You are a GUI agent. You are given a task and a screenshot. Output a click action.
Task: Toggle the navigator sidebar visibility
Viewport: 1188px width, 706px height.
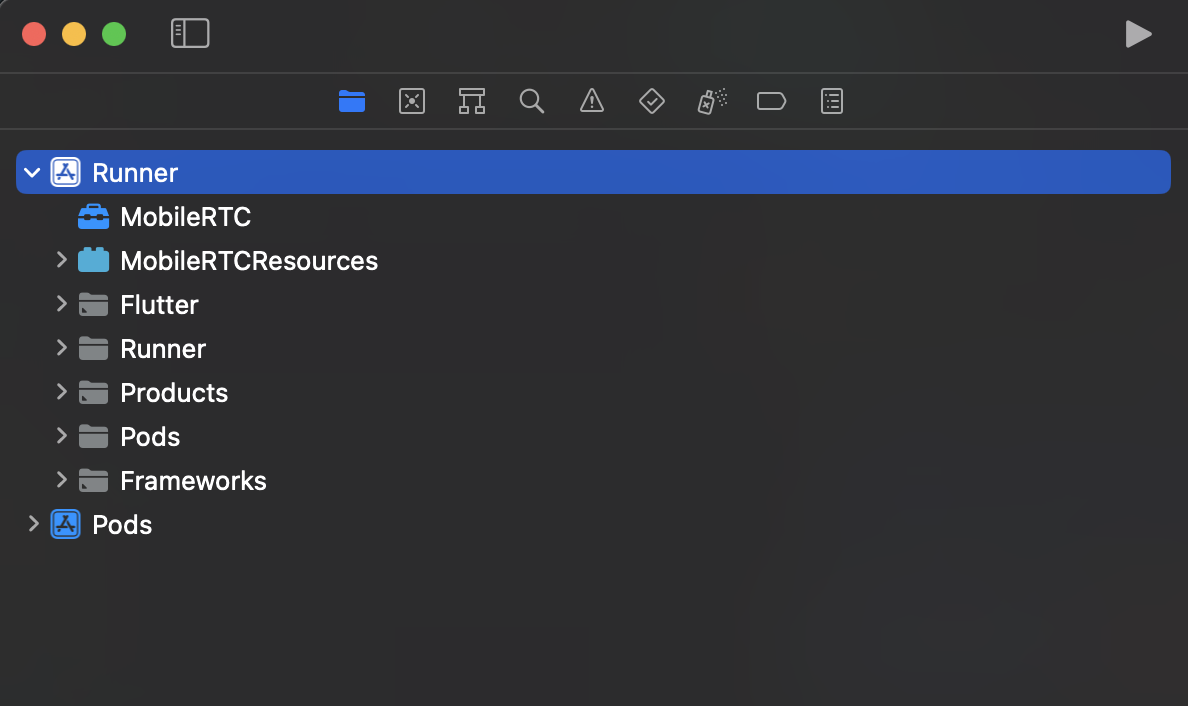(190, 33)
